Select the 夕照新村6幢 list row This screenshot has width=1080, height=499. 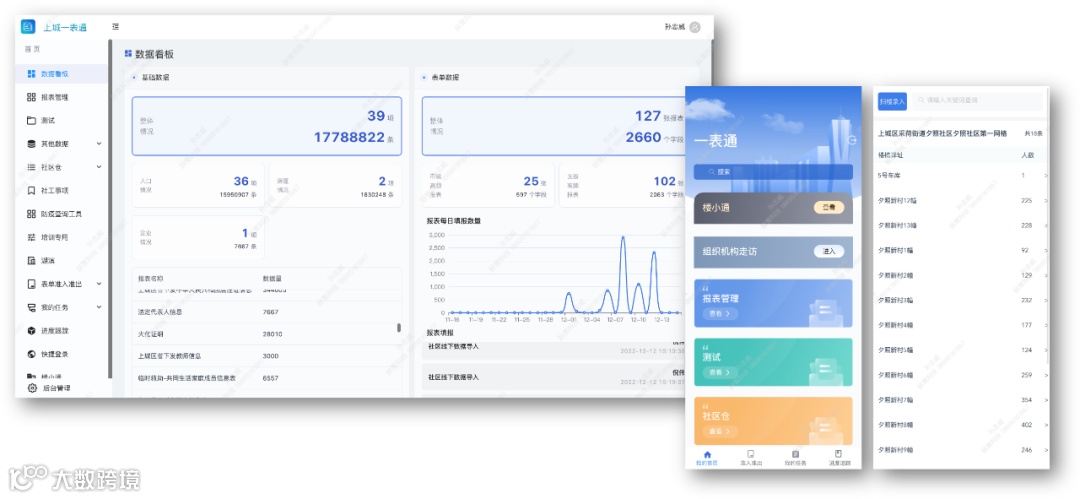962,374
